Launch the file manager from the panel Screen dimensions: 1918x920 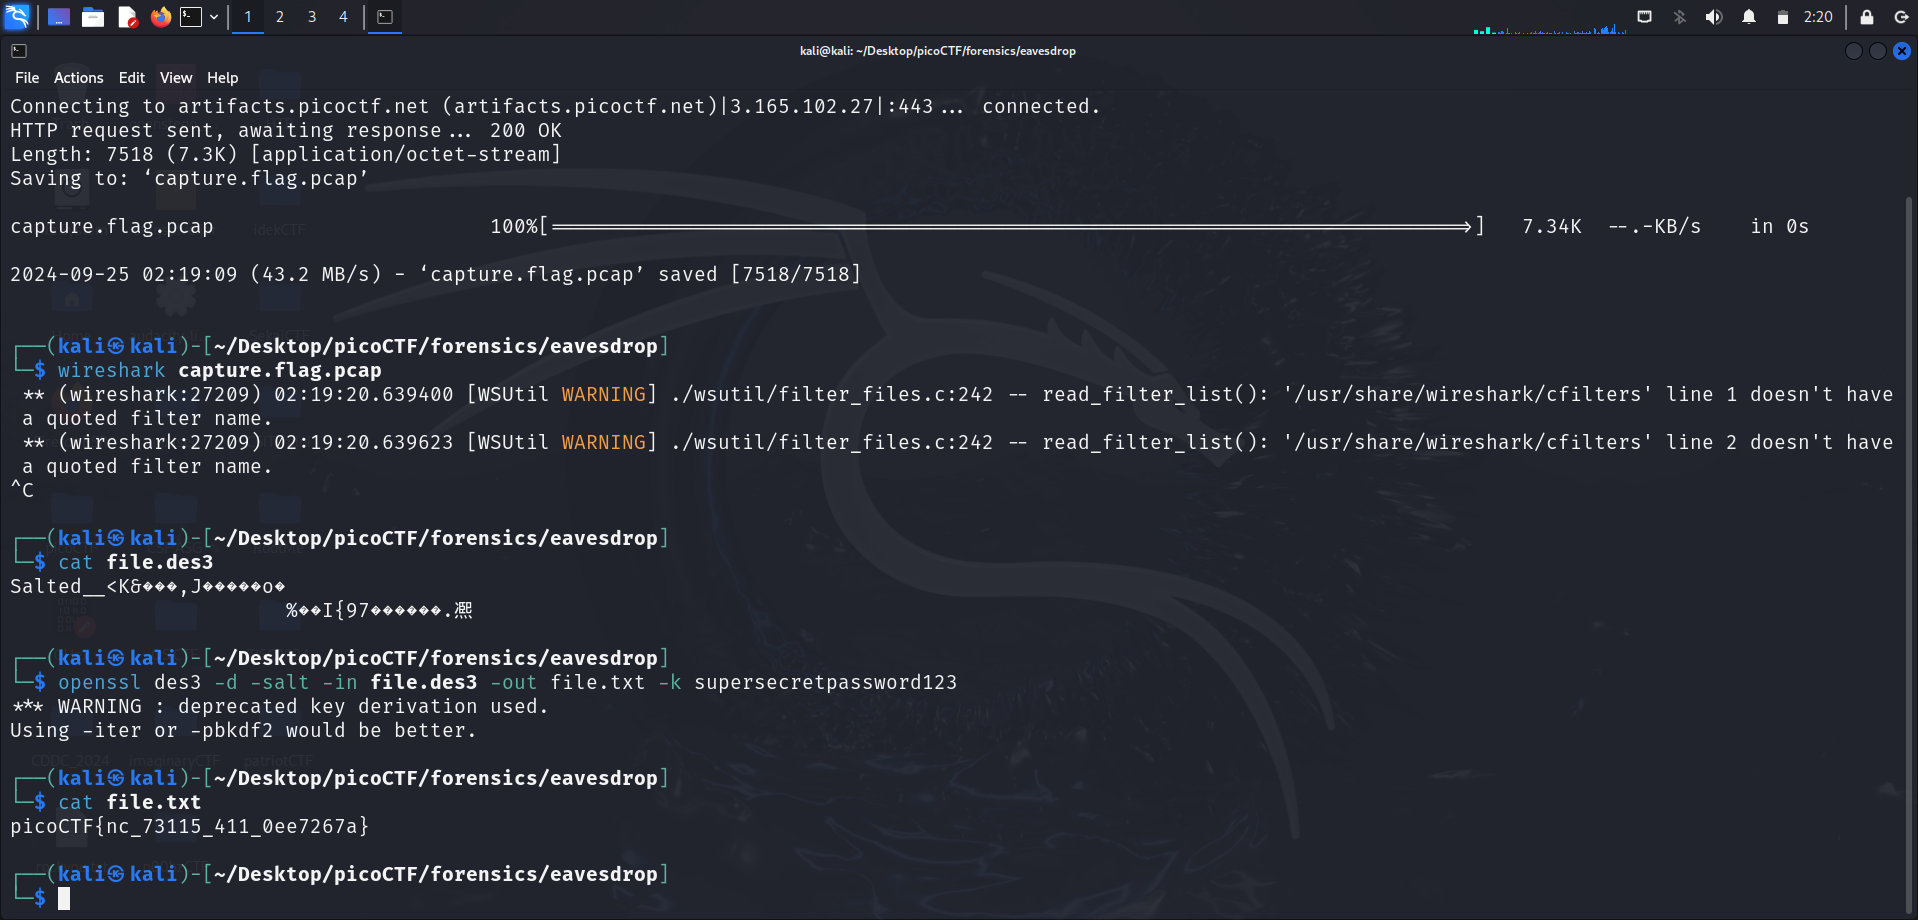pyautogui.click(x=93, y=17)
